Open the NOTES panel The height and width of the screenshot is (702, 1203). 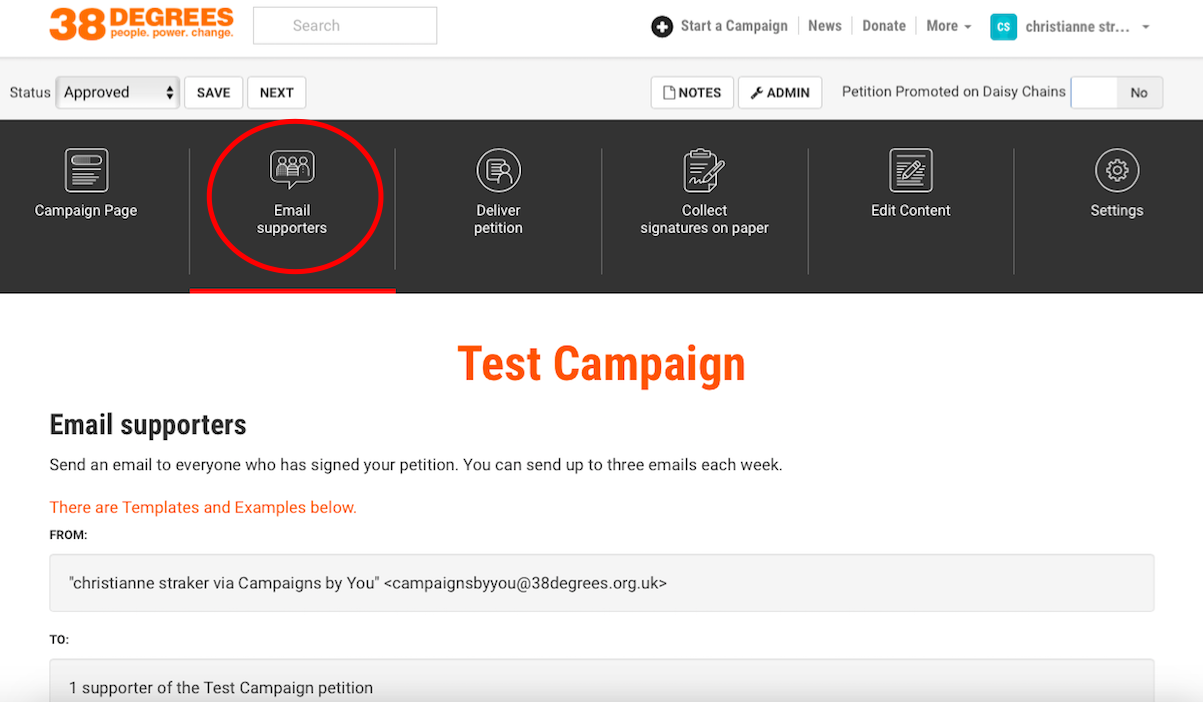[692, 92]
